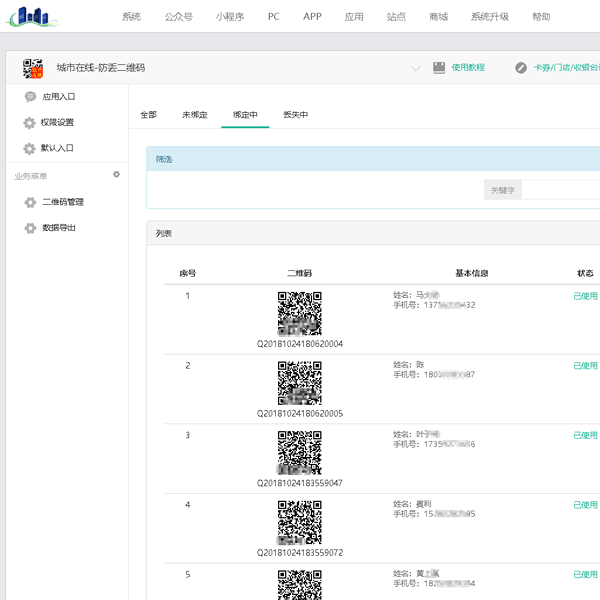Open the 使用教程 link
The image size is (600, 600).
click(468, 68)
